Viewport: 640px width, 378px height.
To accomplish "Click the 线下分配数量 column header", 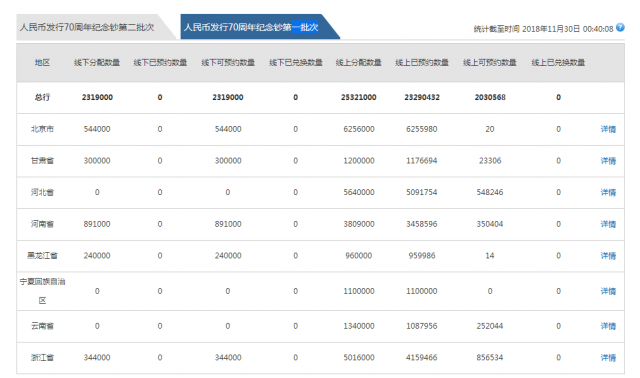I will click(x=97, y=62).
